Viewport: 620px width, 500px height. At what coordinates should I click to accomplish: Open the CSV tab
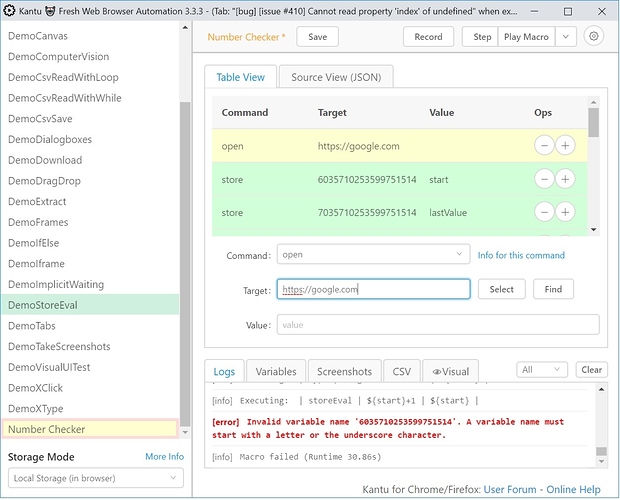coord(402,372)
